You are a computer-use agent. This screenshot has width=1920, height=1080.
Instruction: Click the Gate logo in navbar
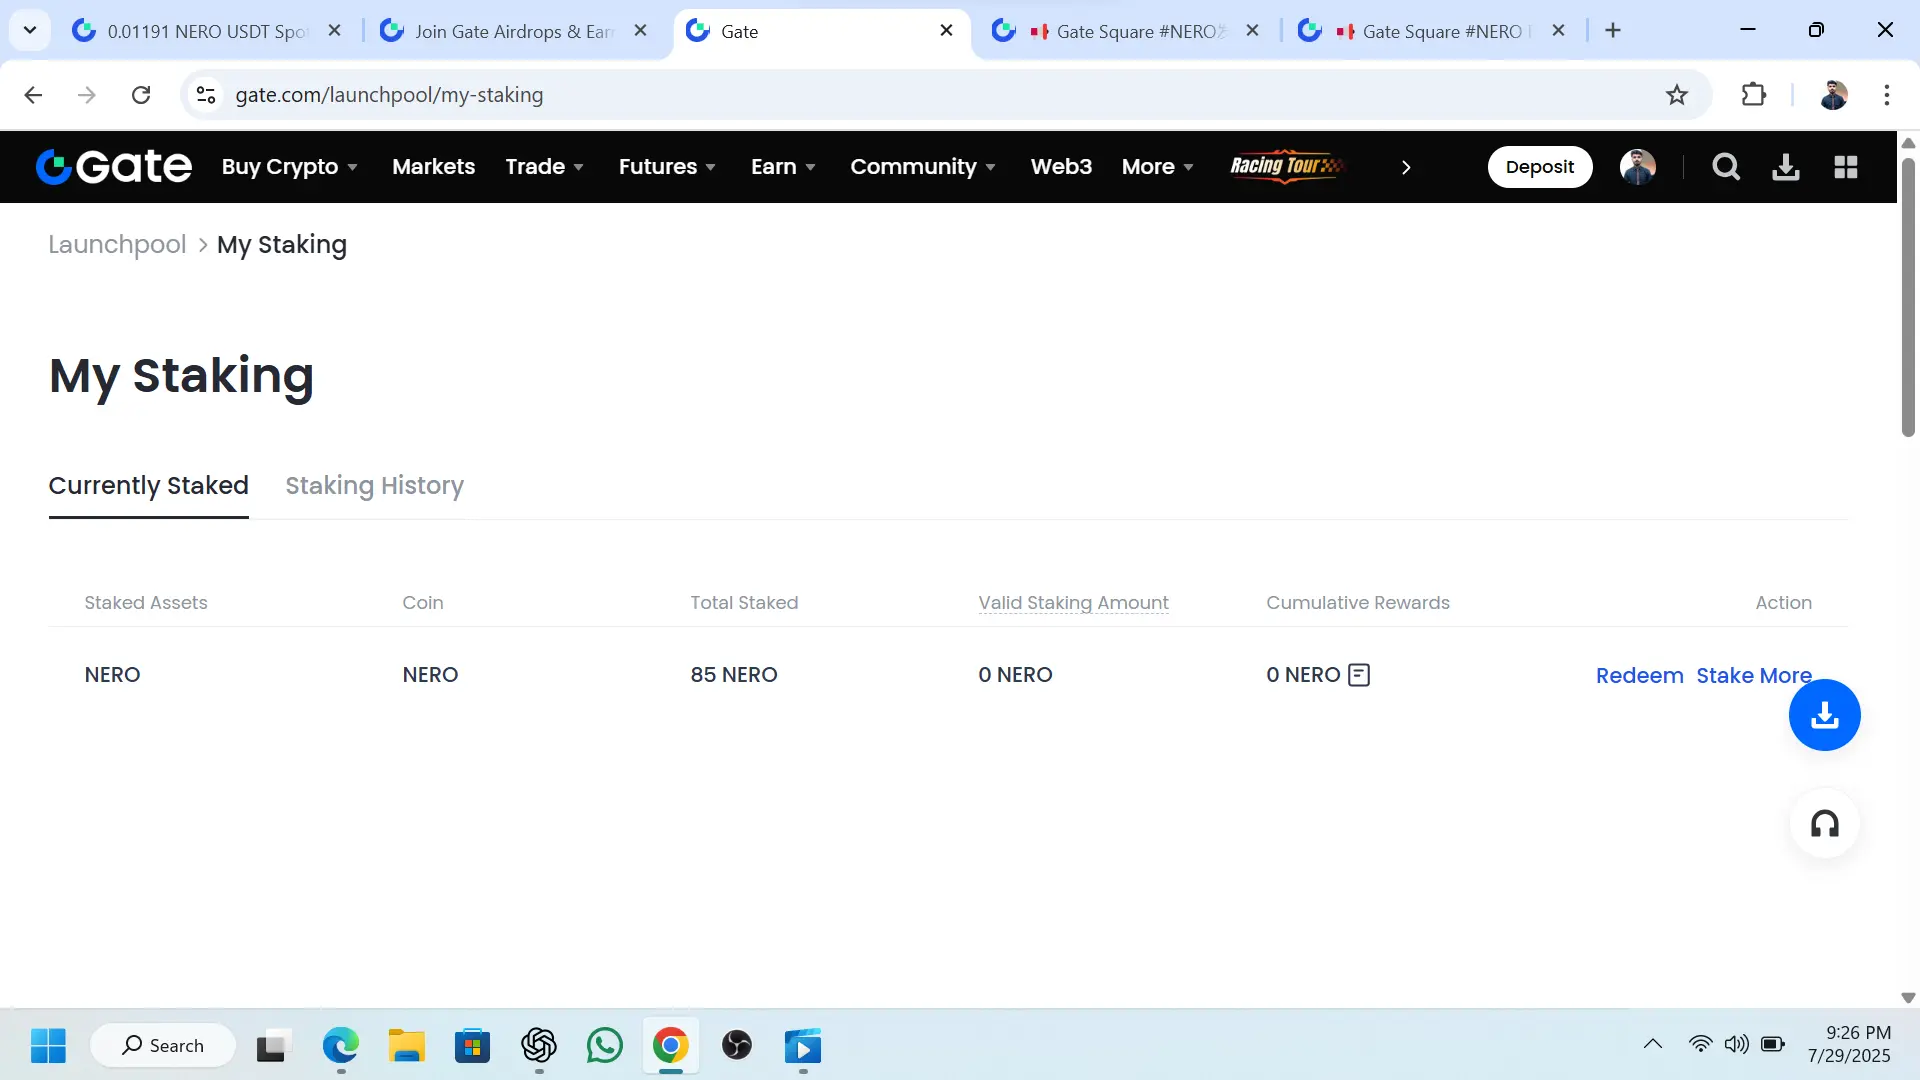pos(113,167)
